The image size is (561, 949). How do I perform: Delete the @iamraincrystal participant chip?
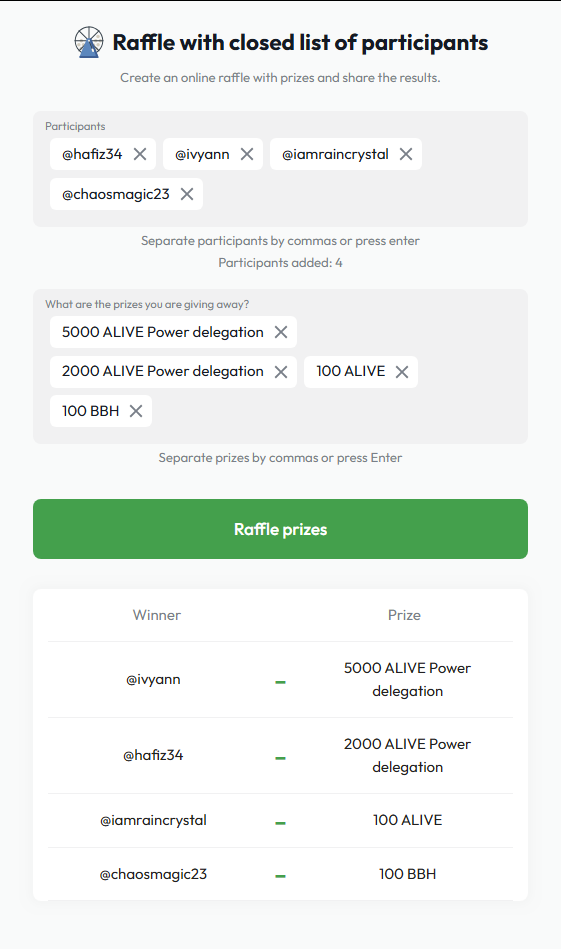(406, 154)
